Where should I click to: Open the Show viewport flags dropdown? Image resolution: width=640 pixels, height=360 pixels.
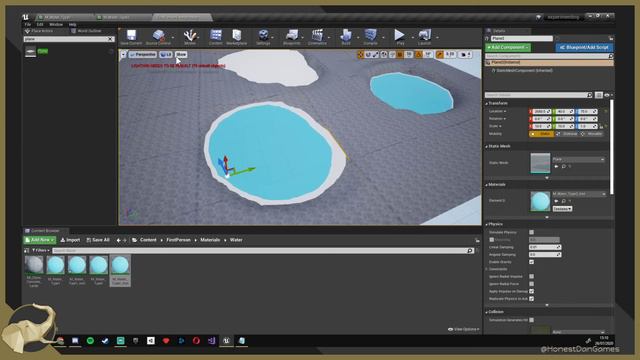click(181, 54)
